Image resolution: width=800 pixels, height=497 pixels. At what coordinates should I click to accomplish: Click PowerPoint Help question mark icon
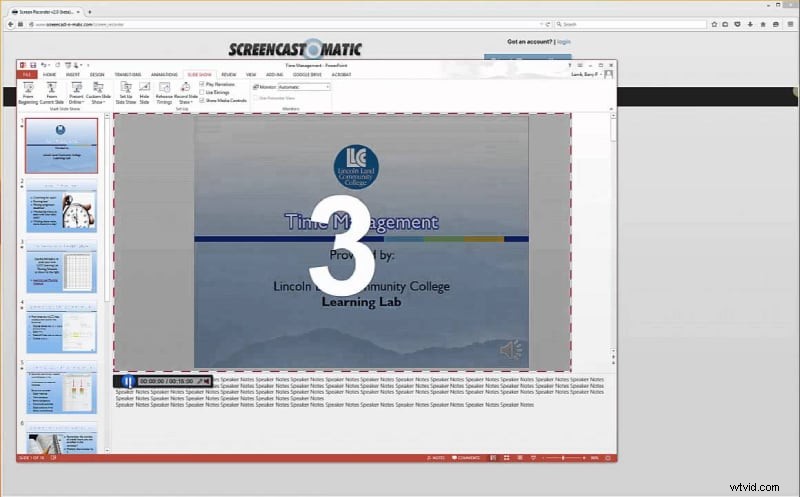(x=570, y=65)
